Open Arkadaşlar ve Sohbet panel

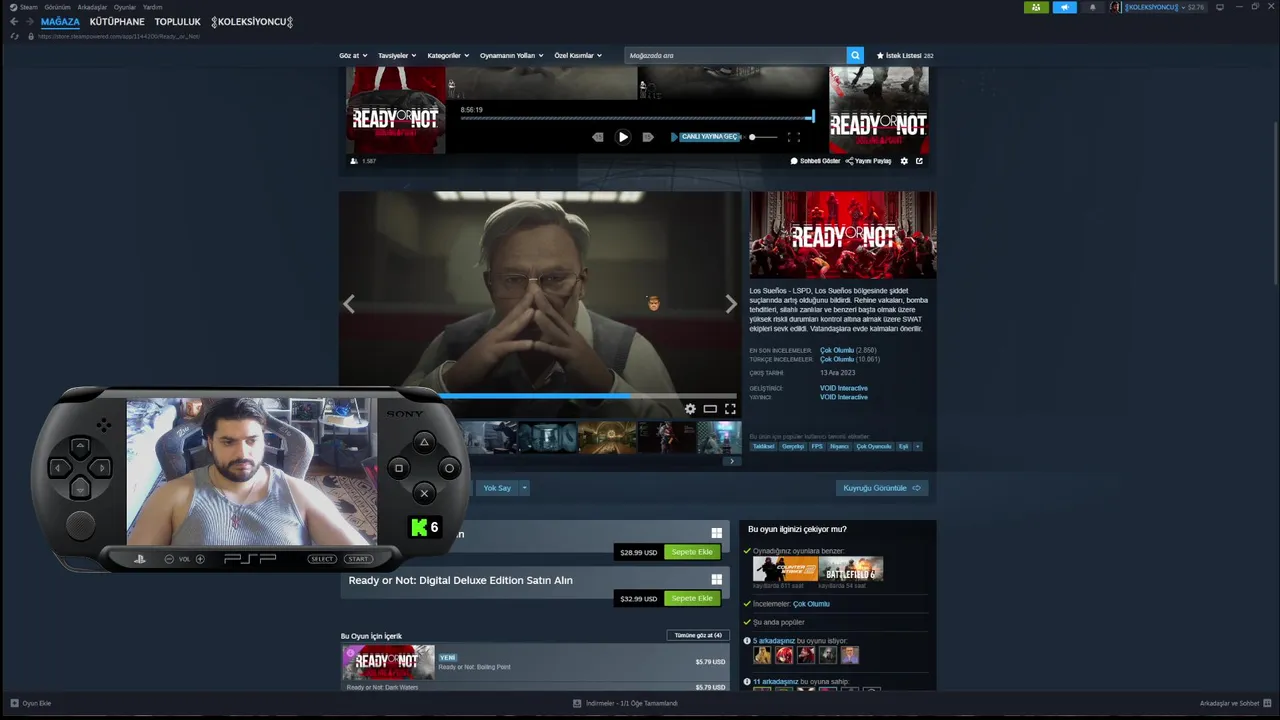[x=1234, y=703]
